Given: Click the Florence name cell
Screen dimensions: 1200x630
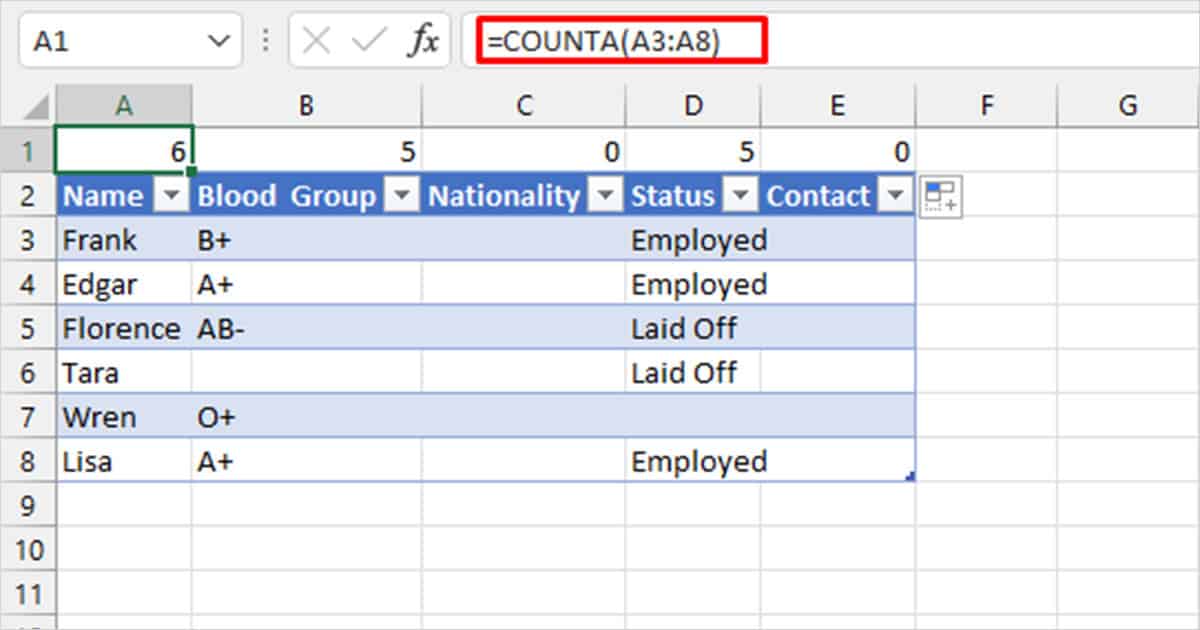Looking at the screenshot, I should [124, 328].
